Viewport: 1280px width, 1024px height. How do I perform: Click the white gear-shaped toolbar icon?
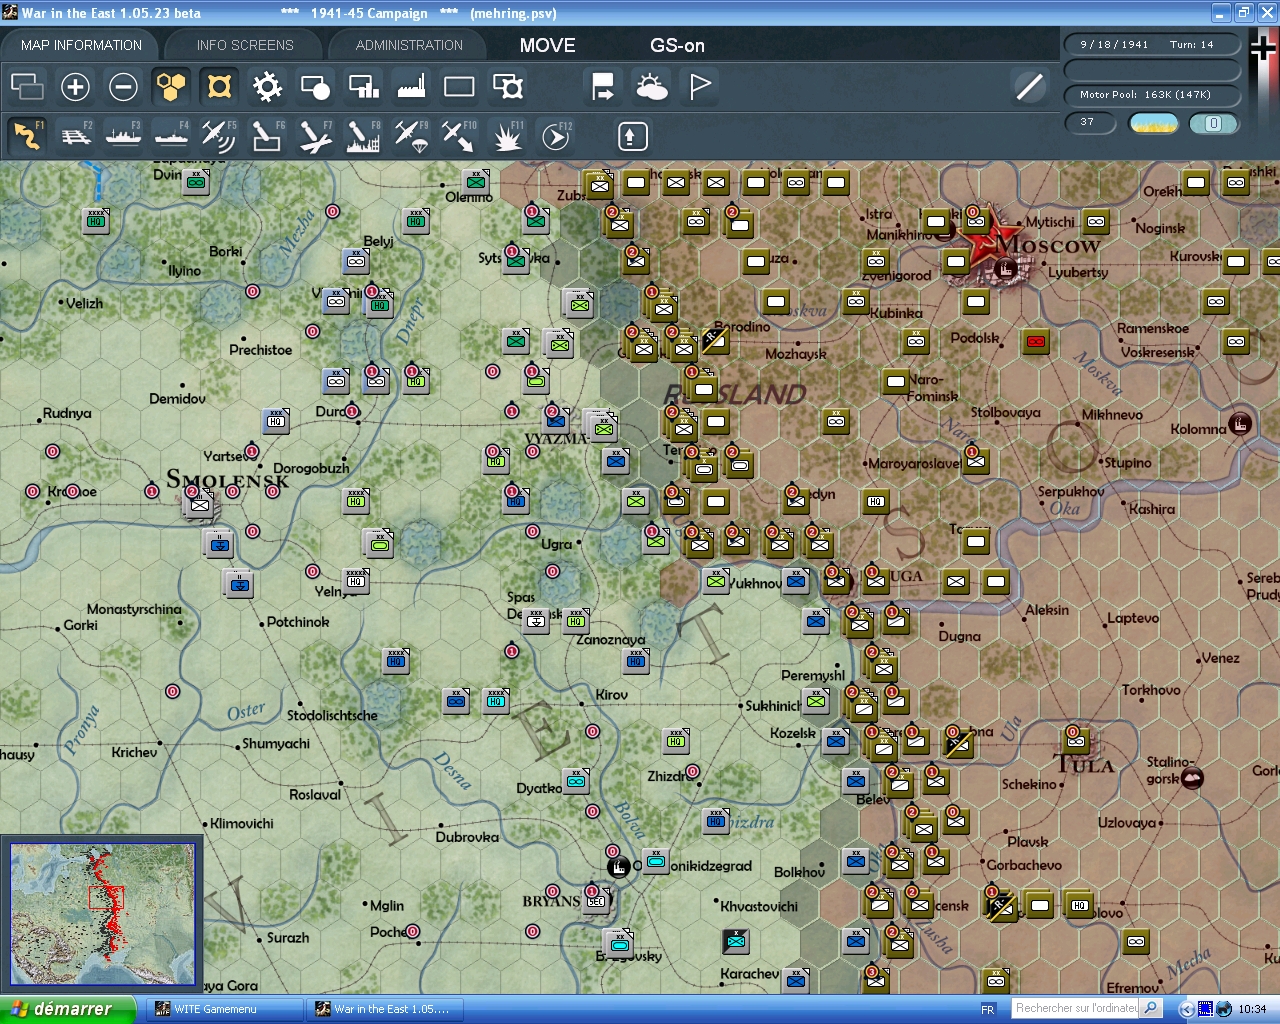pos(267,87)
